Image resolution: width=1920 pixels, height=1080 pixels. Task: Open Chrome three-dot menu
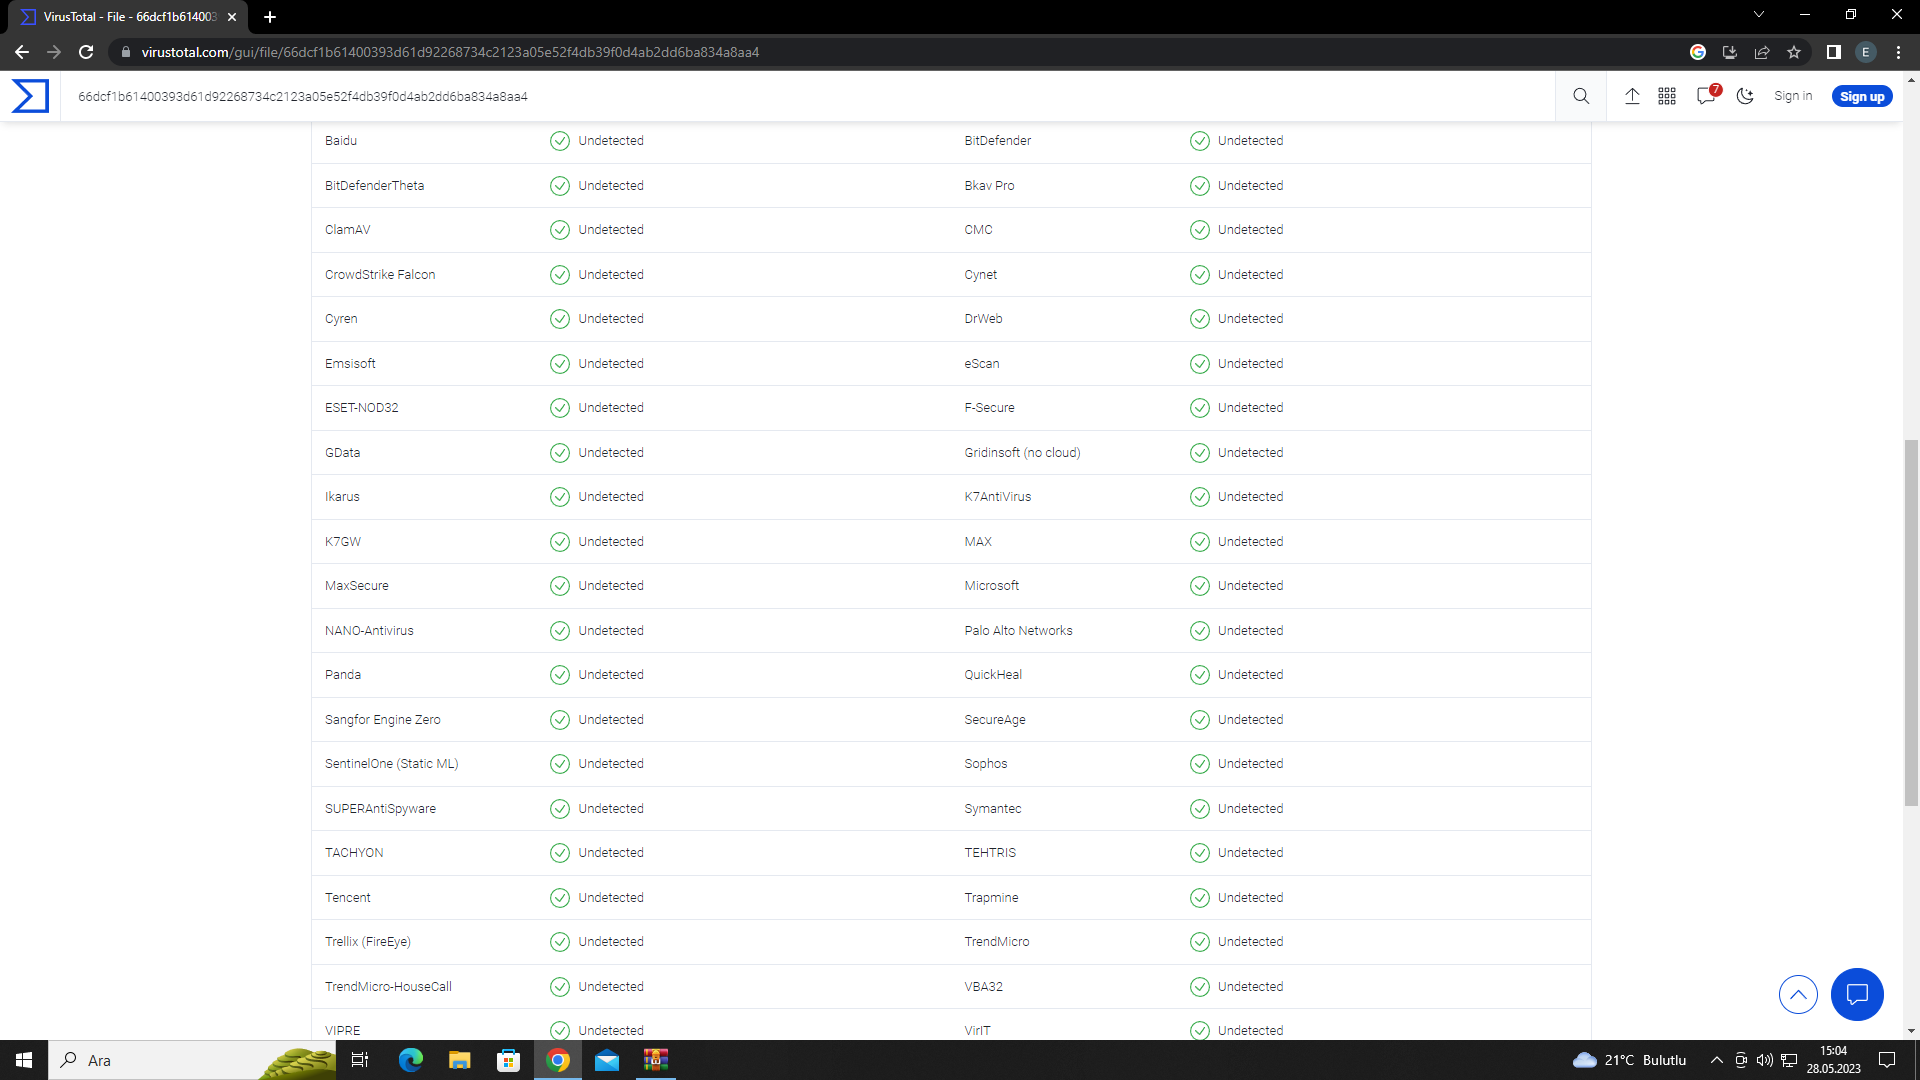point(1898,52)
